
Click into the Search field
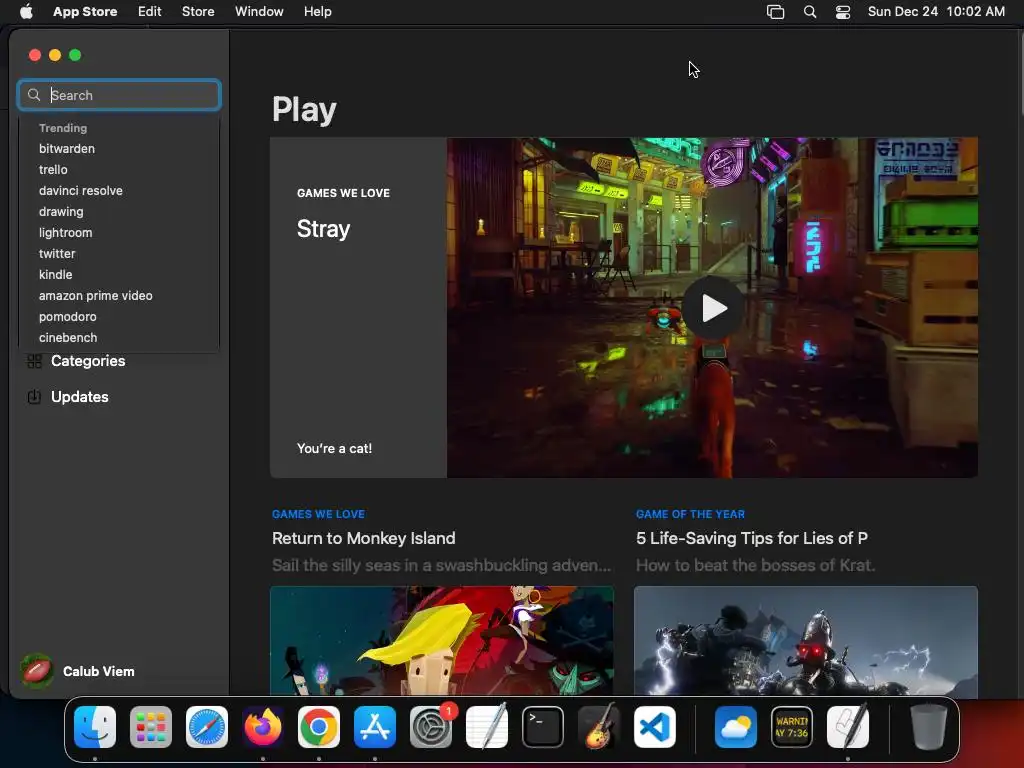point(119,95)
